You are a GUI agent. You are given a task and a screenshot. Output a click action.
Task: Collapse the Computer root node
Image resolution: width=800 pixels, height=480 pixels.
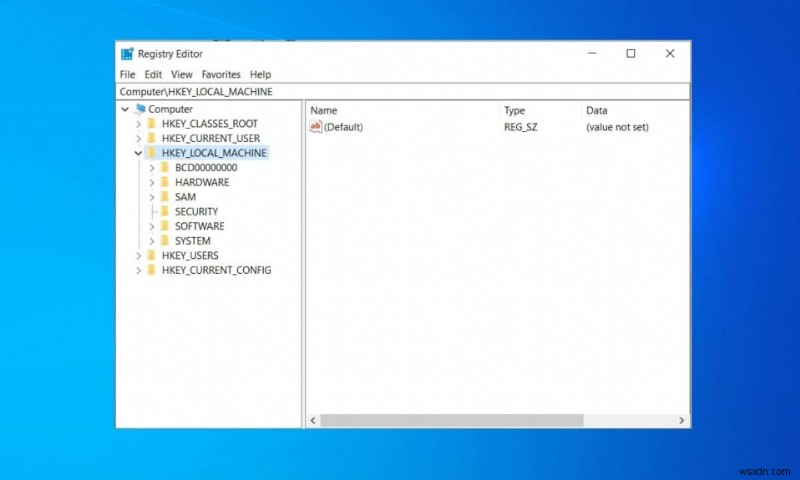pyautogui.click(x=125, y=109)
